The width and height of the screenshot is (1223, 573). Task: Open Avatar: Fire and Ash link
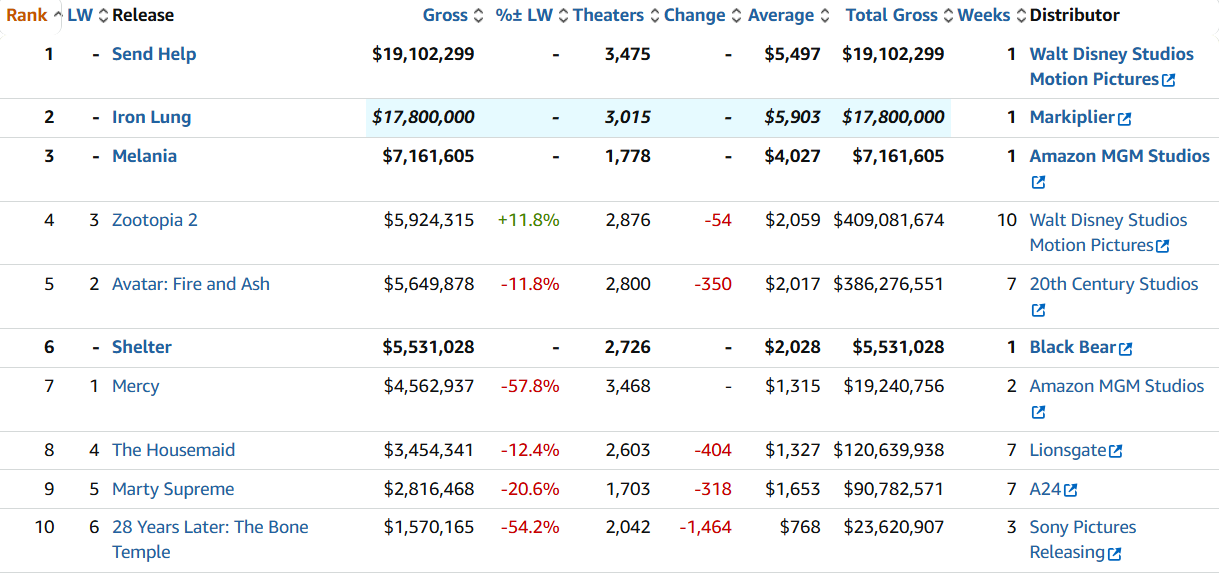[190, 284]
